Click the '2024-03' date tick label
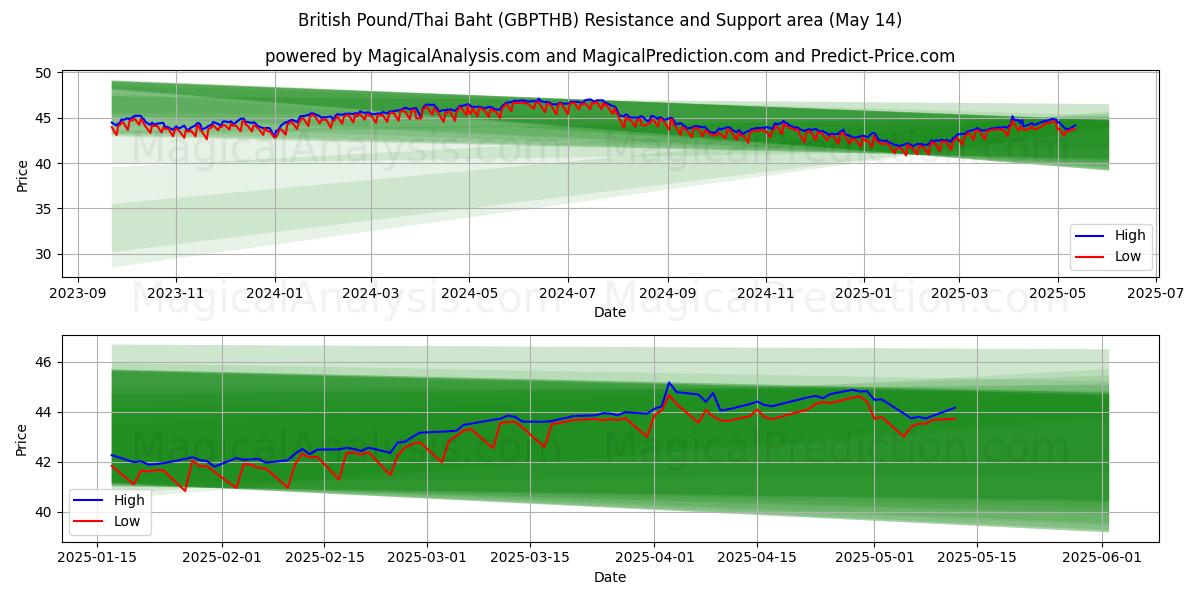 [x=371, y=294]
